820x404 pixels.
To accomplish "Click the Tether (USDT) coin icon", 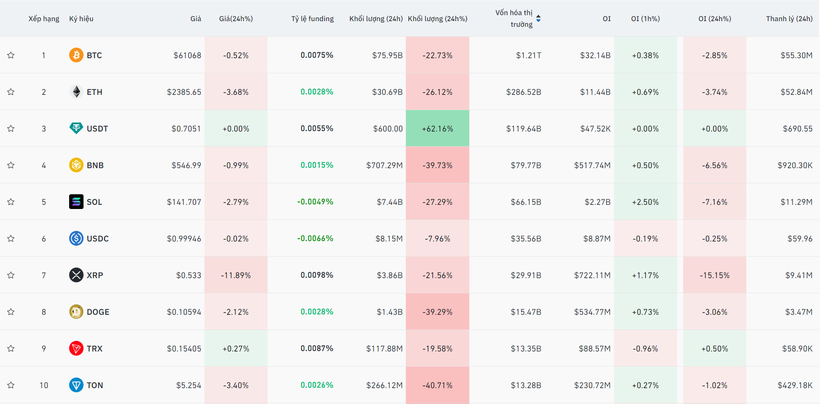I will [76, 129].
